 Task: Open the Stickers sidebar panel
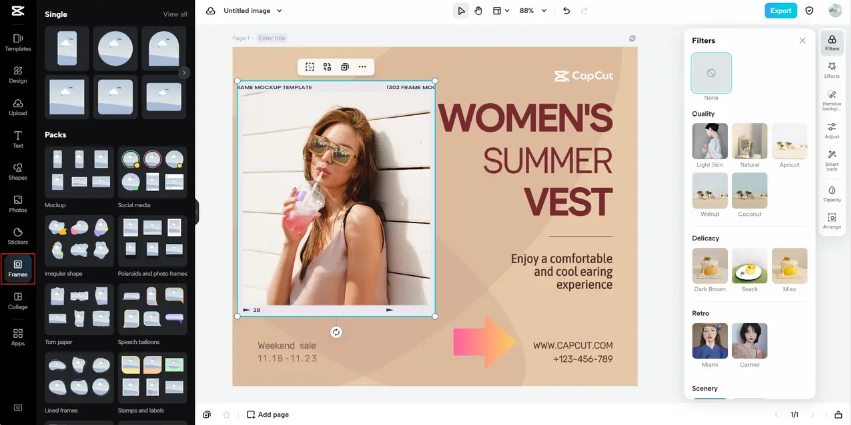[x=18, y=236]
